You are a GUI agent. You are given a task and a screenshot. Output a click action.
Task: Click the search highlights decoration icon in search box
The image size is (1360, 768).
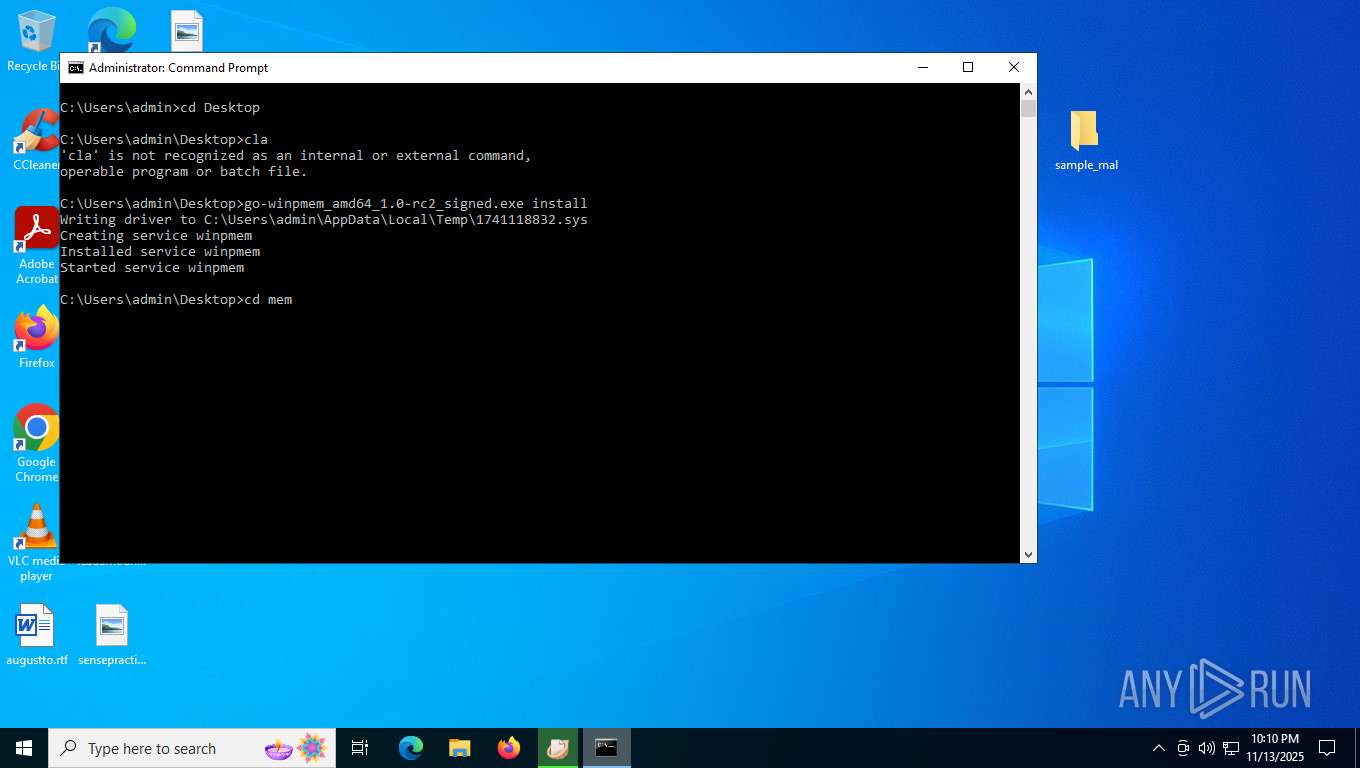pos(296,748)
